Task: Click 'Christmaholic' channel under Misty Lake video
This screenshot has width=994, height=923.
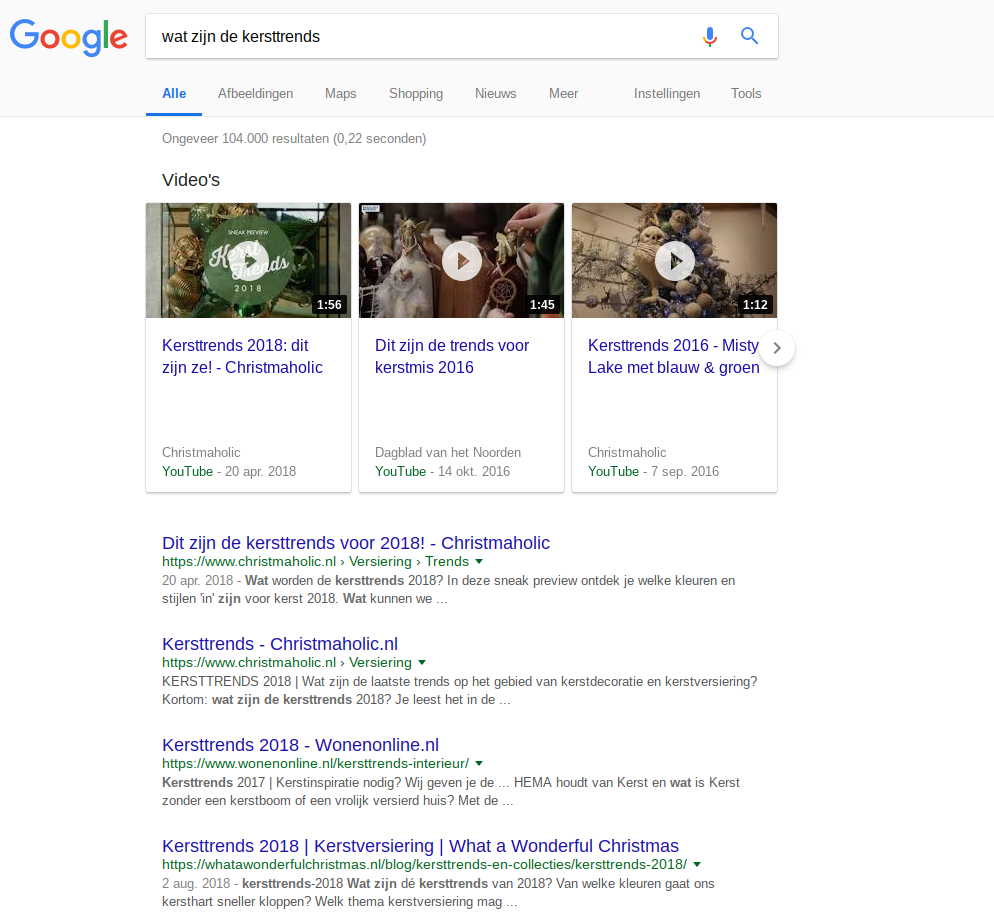Action: pyautogui.click(x=627, y=453)
